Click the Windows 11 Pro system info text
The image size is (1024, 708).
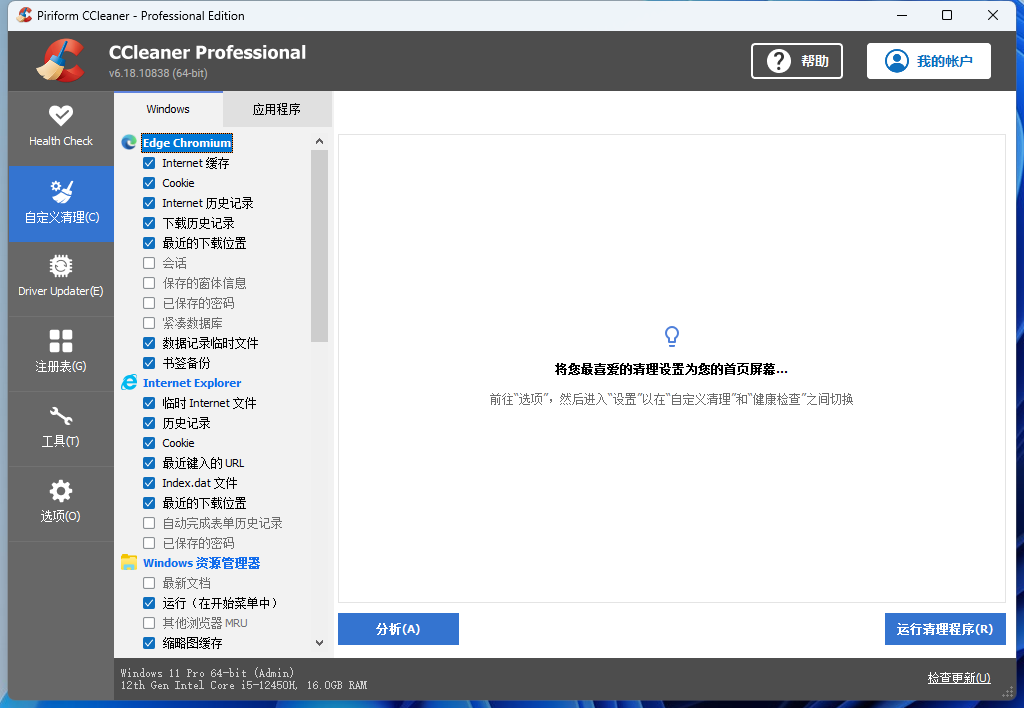[207, 673]
